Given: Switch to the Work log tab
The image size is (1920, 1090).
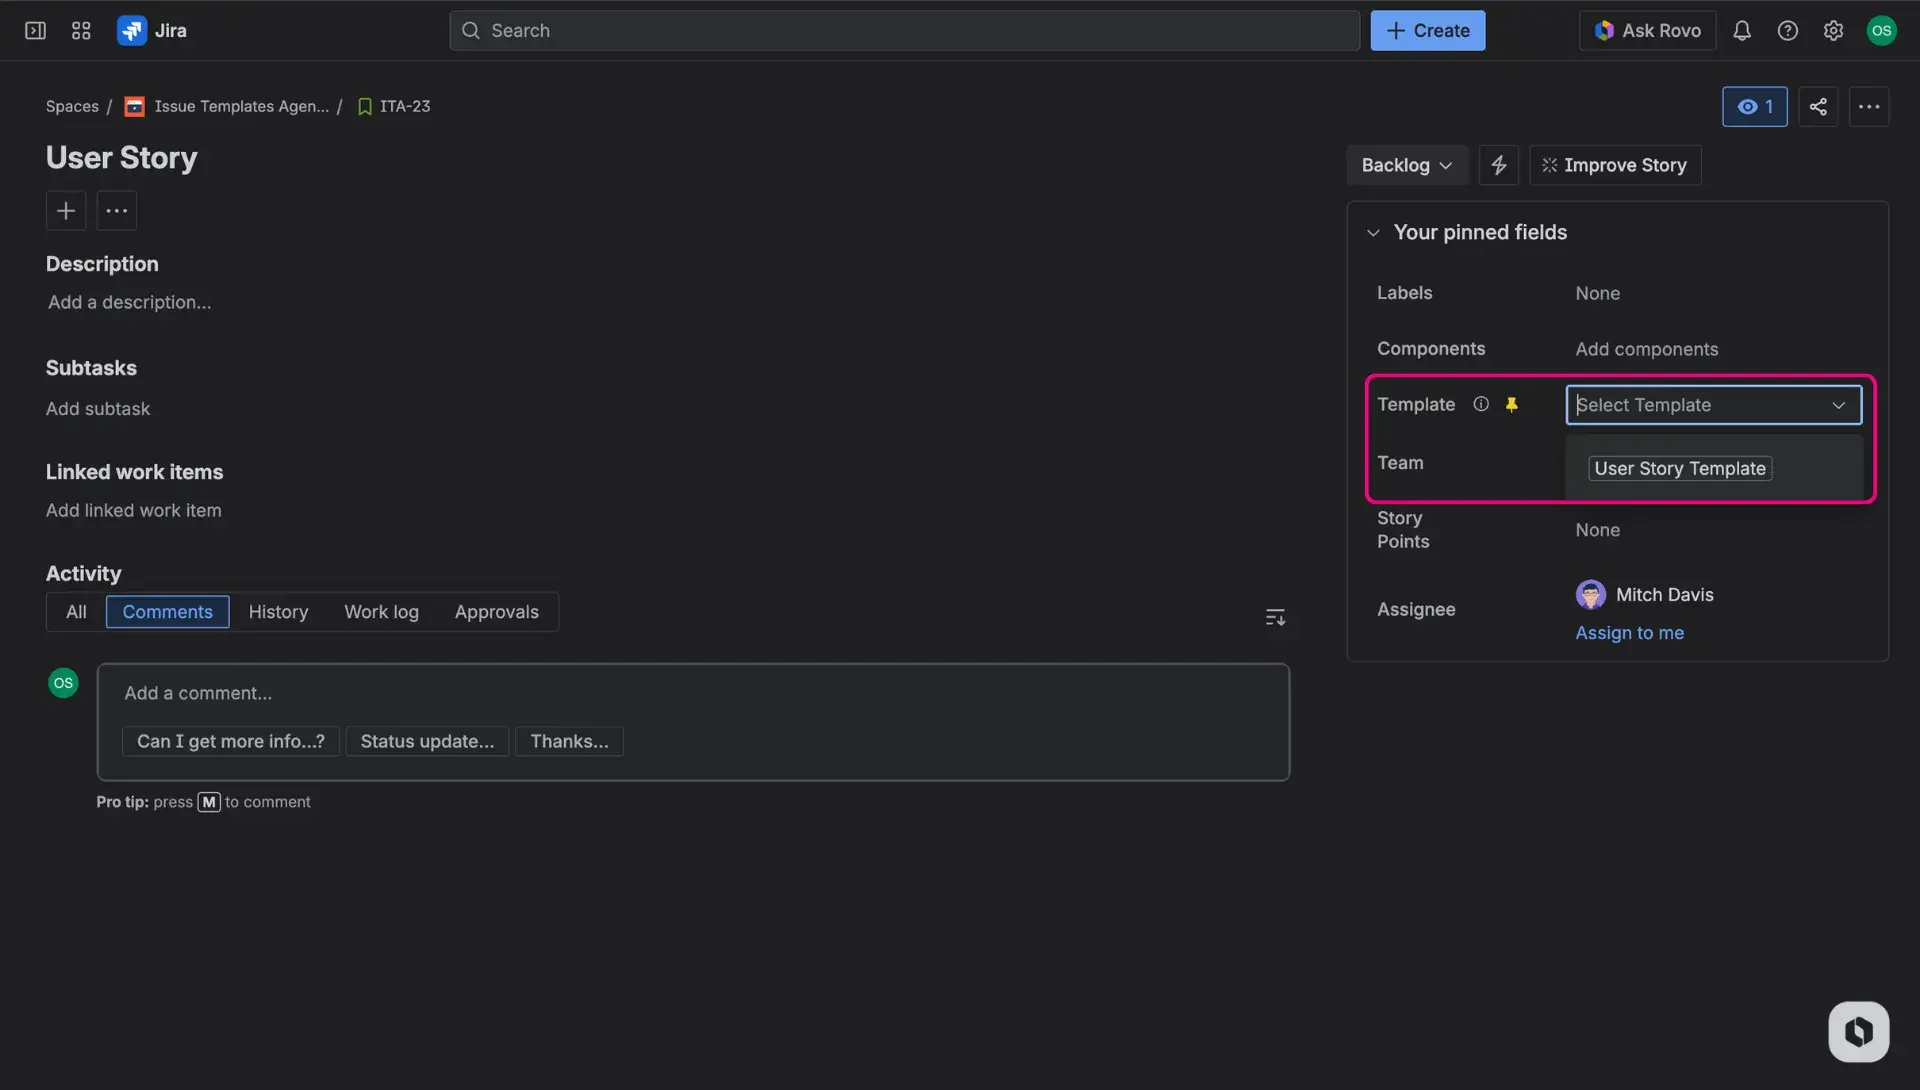Looking at the screenshot, I should coord(381,612).
